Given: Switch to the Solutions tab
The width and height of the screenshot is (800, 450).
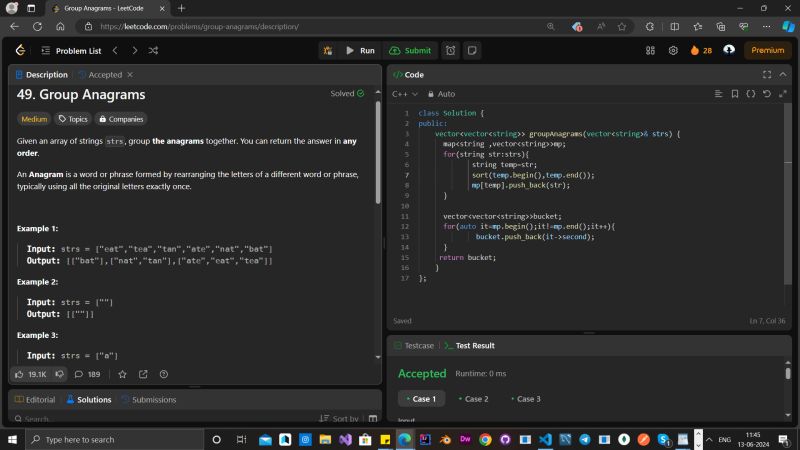Looking at the screenshot, I should [x=88, y=399].
